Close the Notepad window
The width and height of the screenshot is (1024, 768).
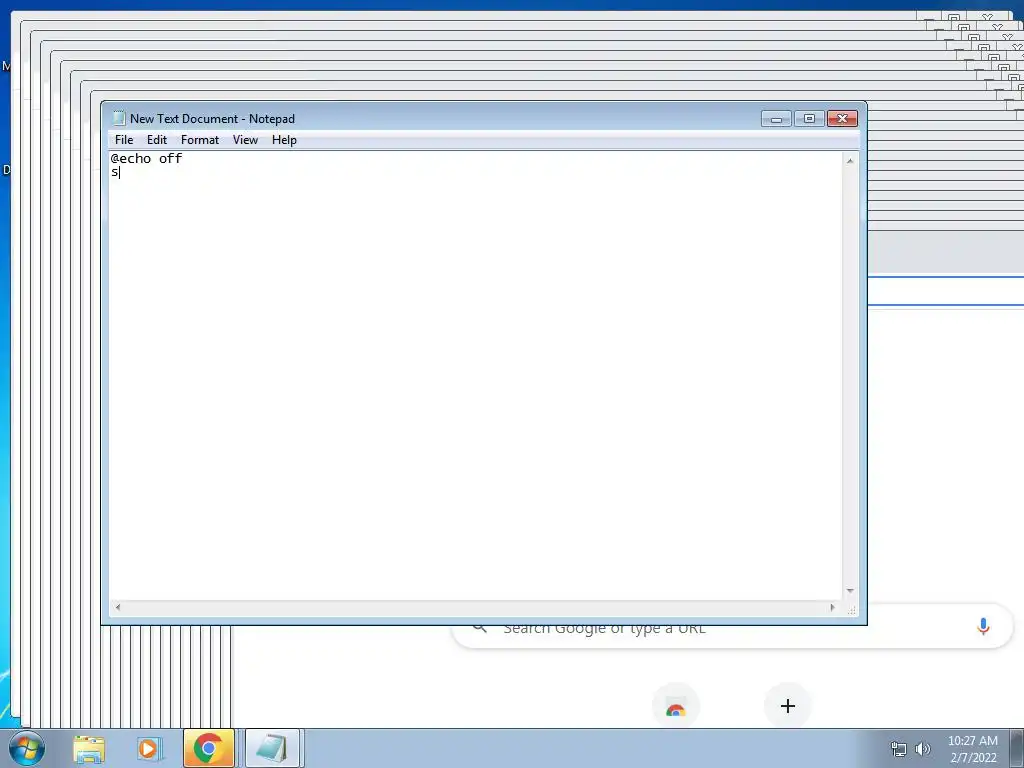pos(842,118)
